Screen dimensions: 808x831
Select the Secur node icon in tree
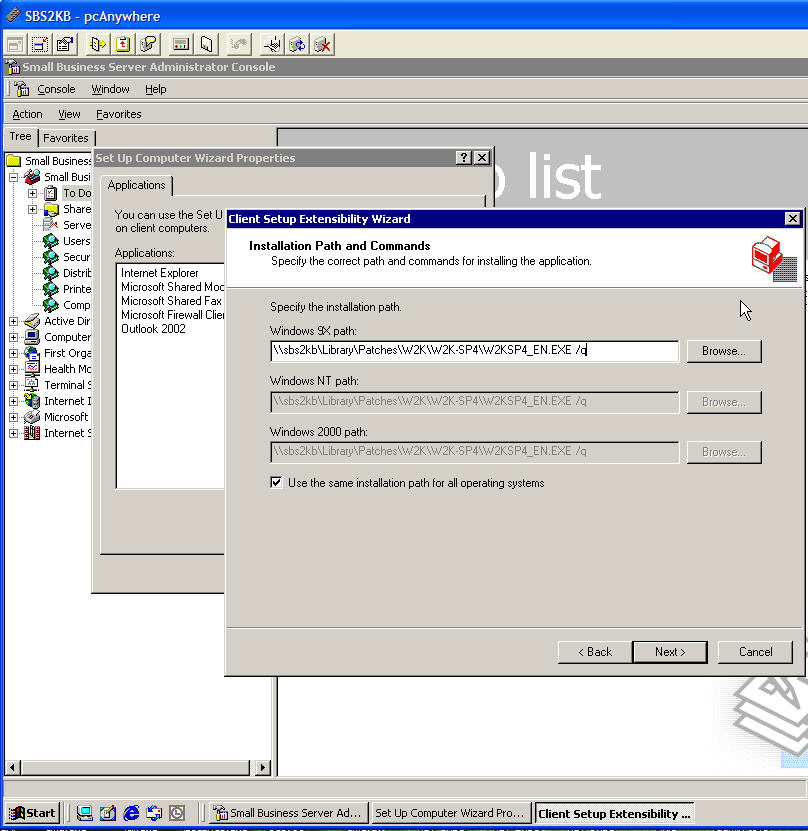pos(51,257)
